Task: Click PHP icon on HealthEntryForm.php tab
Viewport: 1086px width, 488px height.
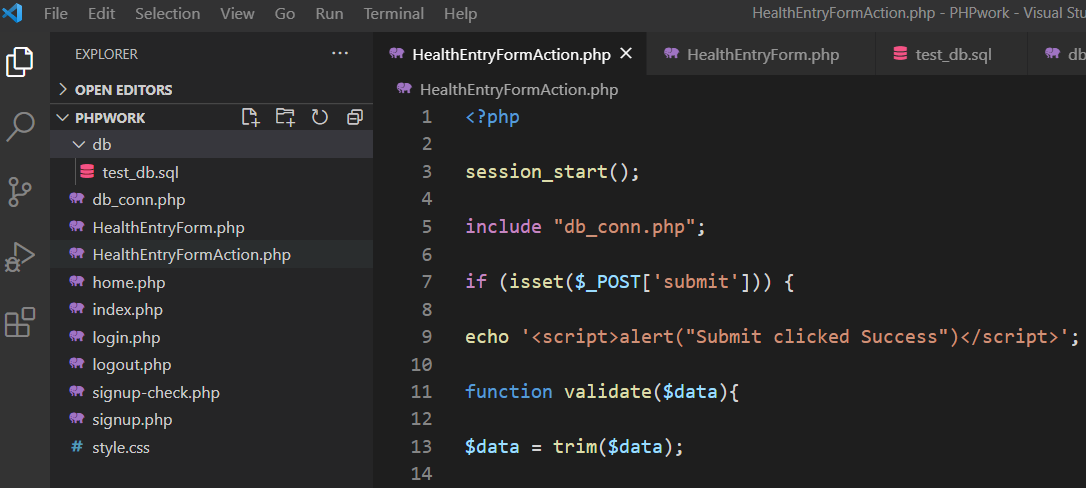Action: click(x=671, y=53)
